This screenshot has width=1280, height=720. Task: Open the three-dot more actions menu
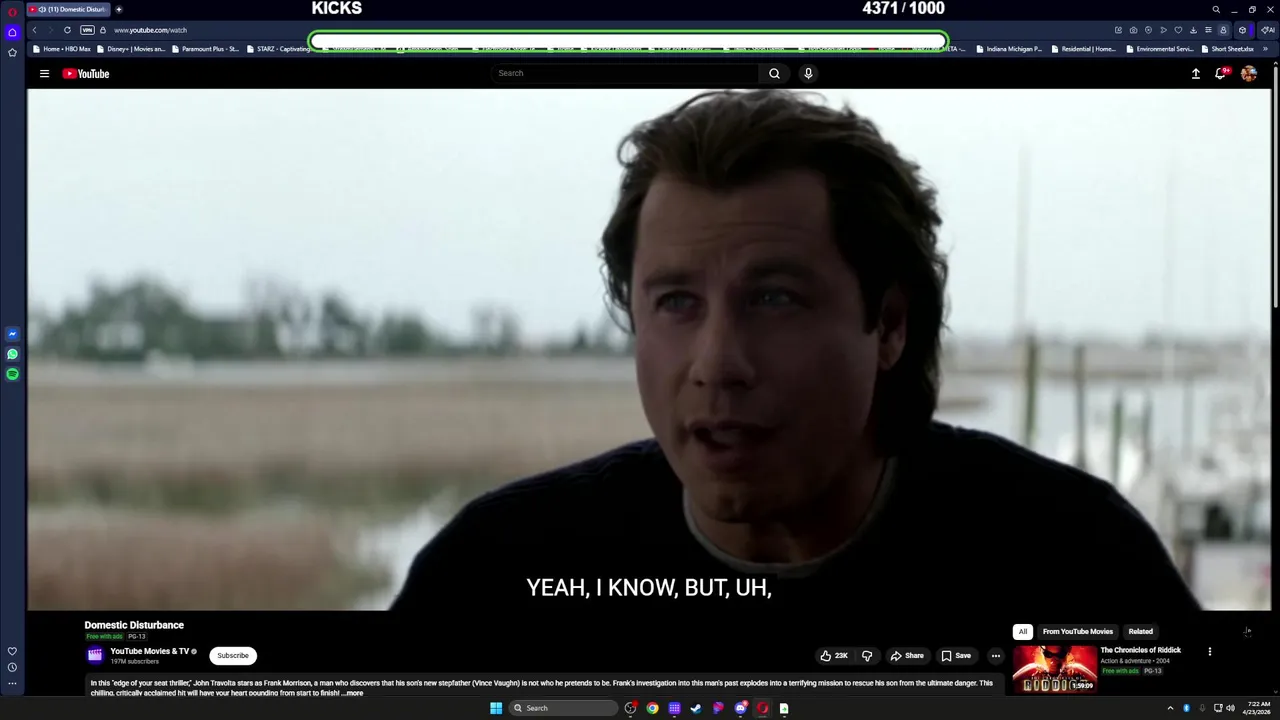[x=995, y=656]
